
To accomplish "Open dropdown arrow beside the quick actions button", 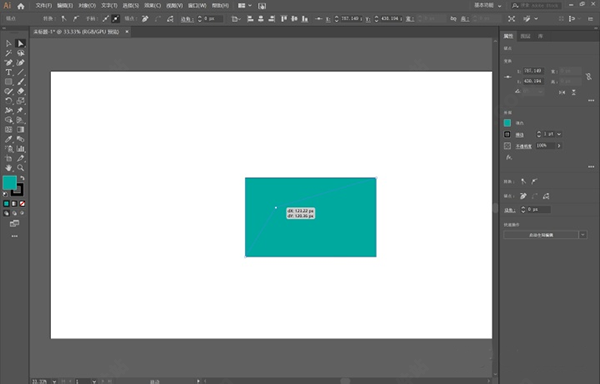I will pyautogui.click(x=583, y=235).
